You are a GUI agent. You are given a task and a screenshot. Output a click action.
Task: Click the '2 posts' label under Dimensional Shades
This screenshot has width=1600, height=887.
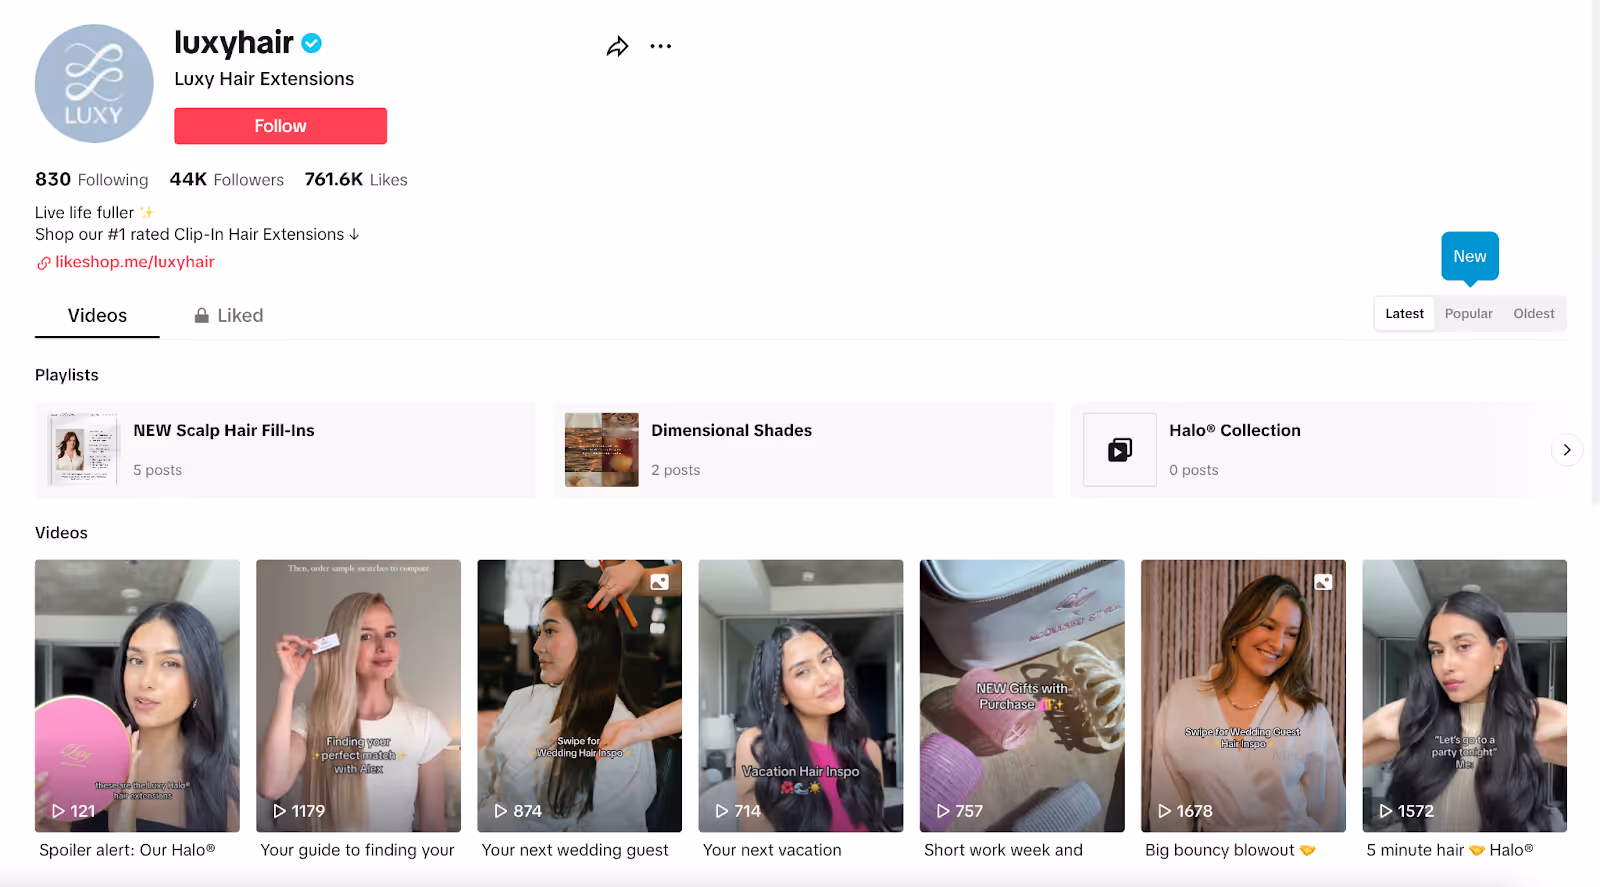pyautogui.click(x=676, y=470)
